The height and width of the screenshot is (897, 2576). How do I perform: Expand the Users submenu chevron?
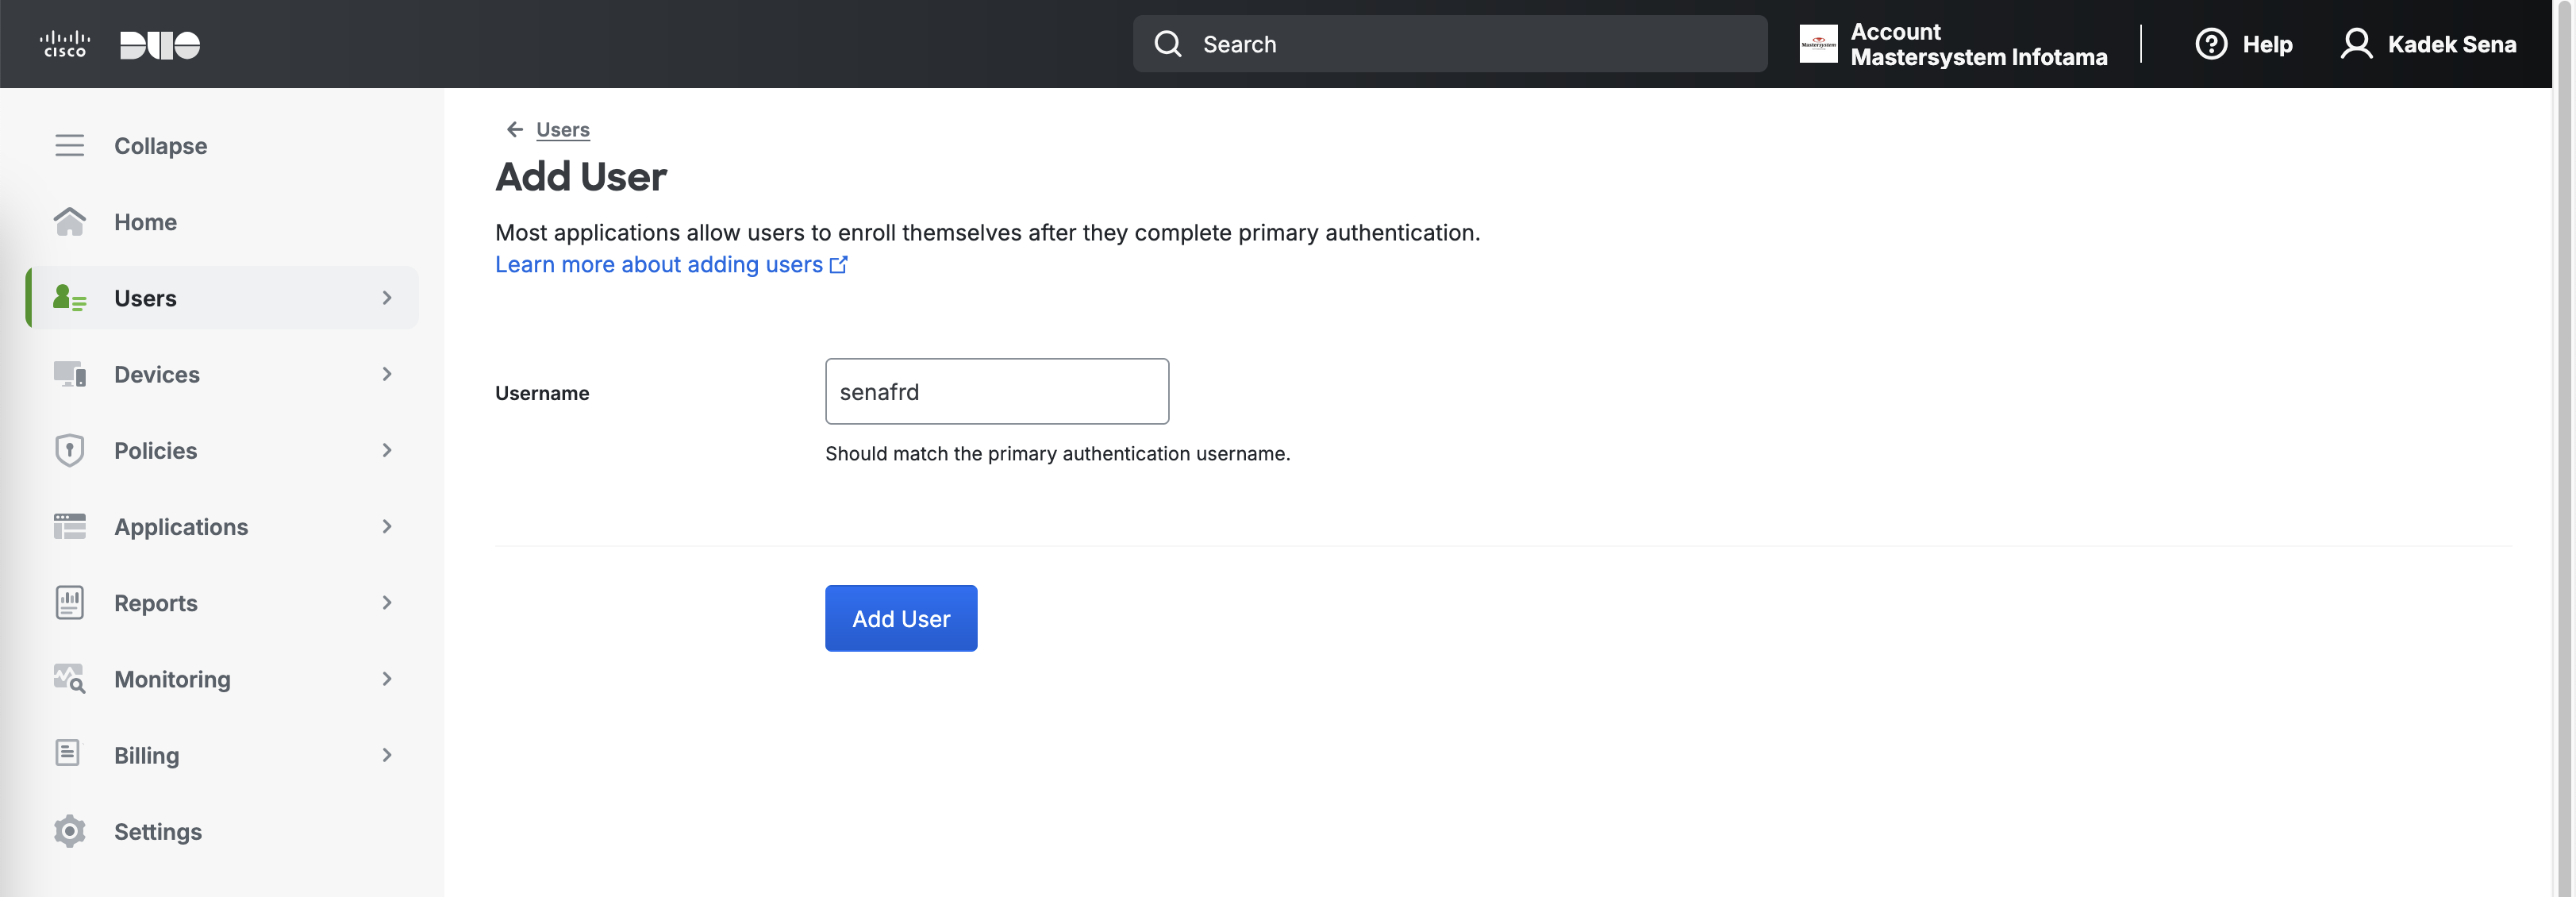pos(387,298)
